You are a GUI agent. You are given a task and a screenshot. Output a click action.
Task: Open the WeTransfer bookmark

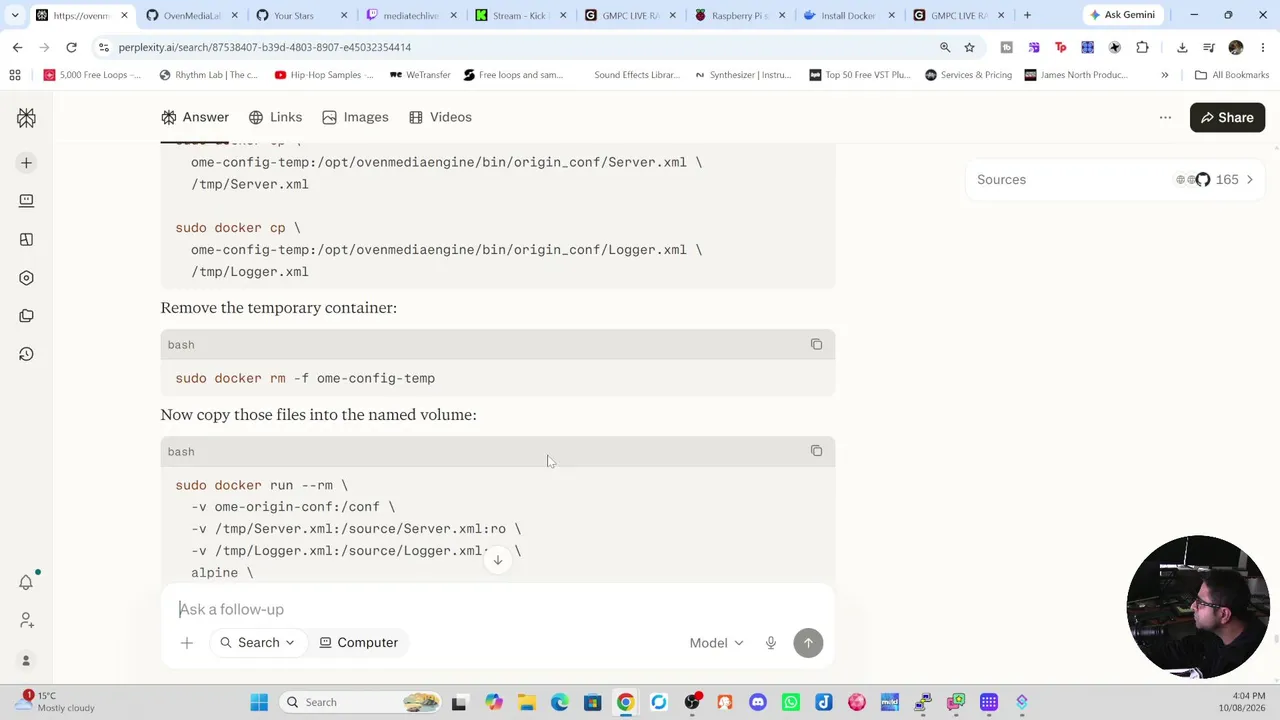[x=420, y=75]
